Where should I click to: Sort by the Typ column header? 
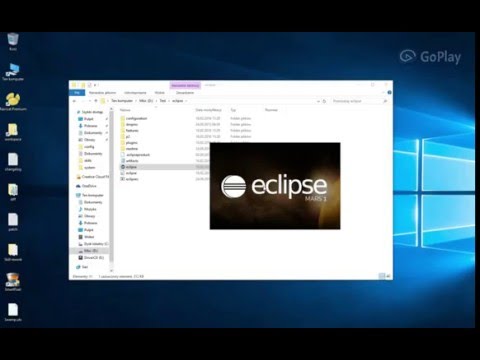click(233, 110)
